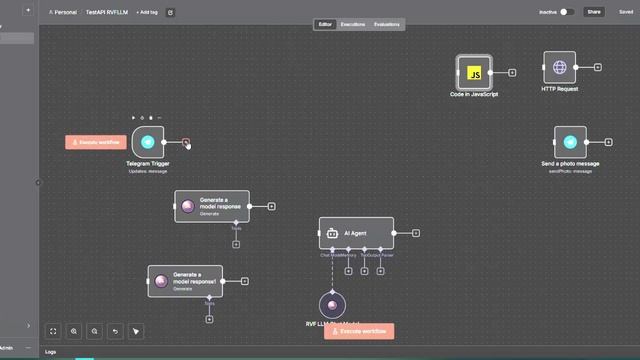Add tool under Generate a model response1

point(209,319)
